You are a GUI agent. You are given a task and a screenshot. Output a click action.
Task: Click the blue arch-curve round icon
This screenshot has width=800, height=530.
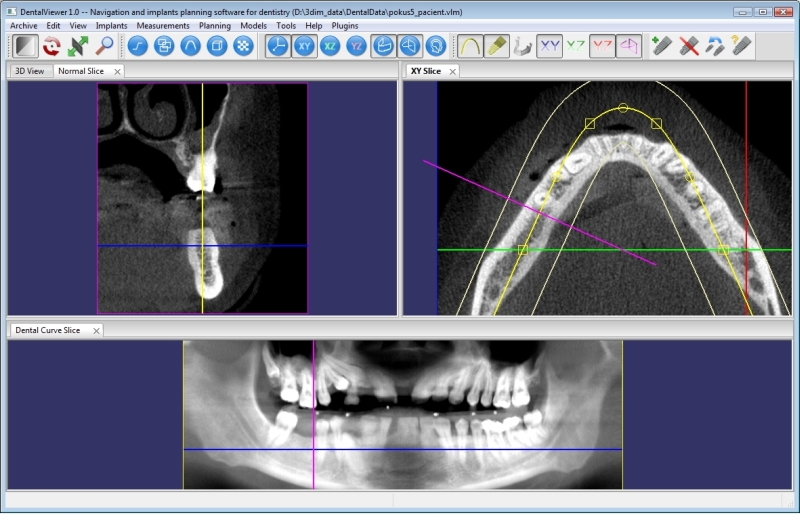[191, 46]
